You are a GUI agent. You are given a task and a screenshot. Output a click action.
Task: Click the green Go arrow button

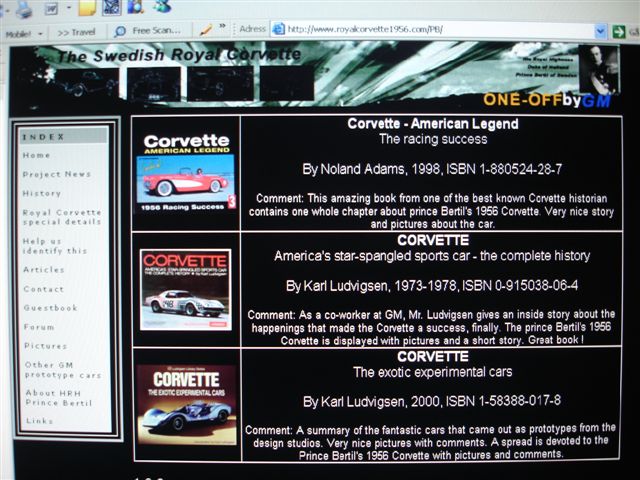(618, 31)
